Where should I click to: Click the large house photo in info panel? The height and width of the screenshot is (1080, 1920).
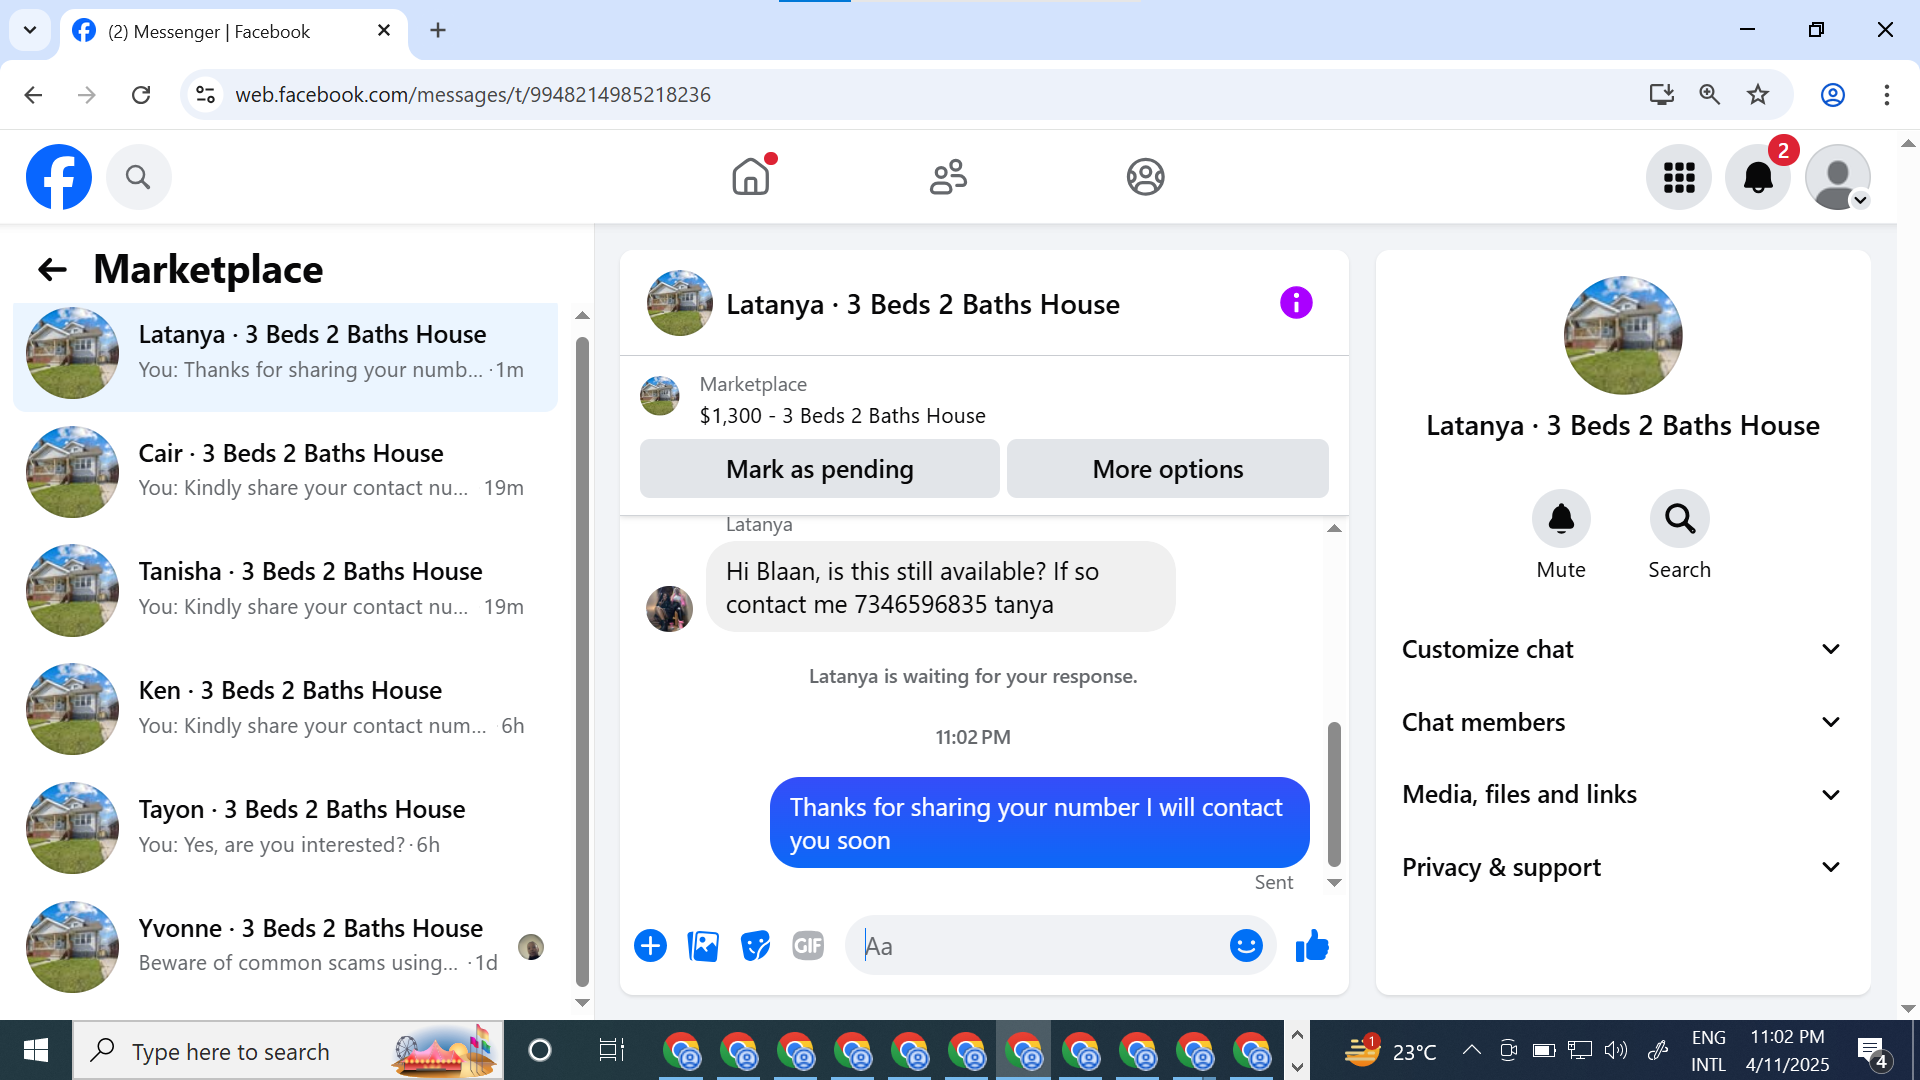(x=1622, y=335)
